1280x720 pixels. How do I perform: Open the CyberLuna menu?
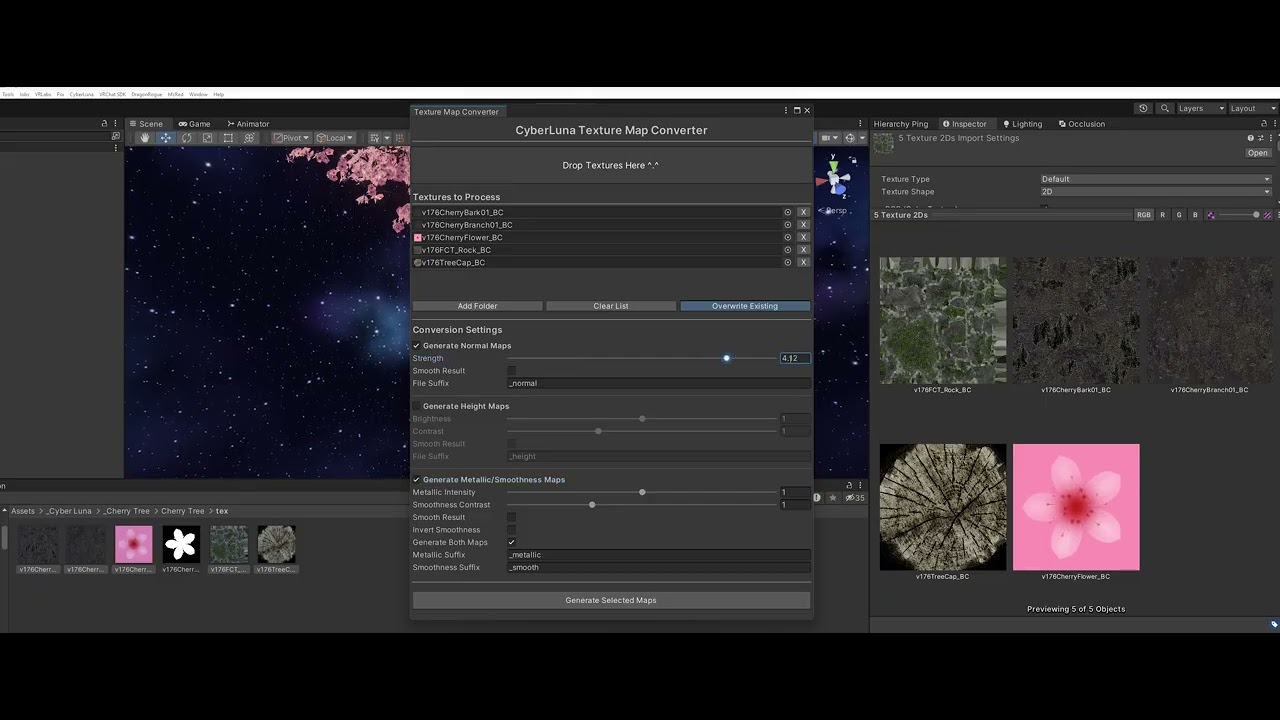point(82,94)
